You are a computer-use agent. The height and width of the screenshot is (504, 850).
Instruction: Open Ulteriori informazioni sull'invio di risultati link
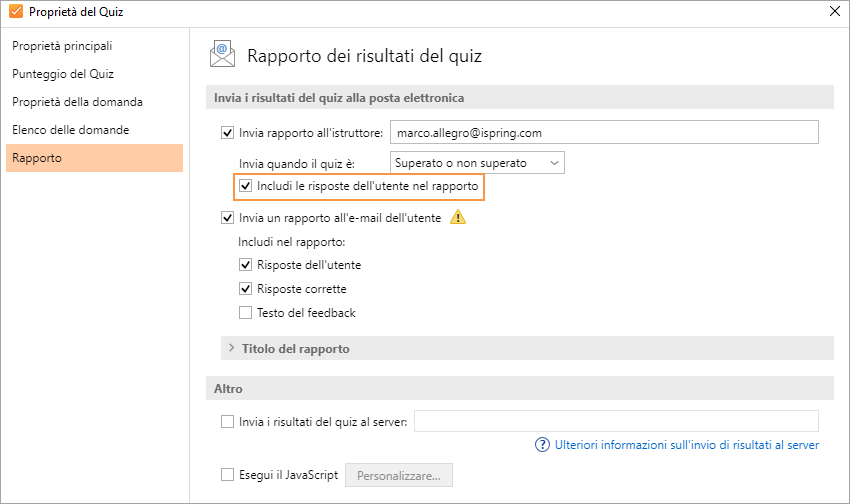[687, 445]
